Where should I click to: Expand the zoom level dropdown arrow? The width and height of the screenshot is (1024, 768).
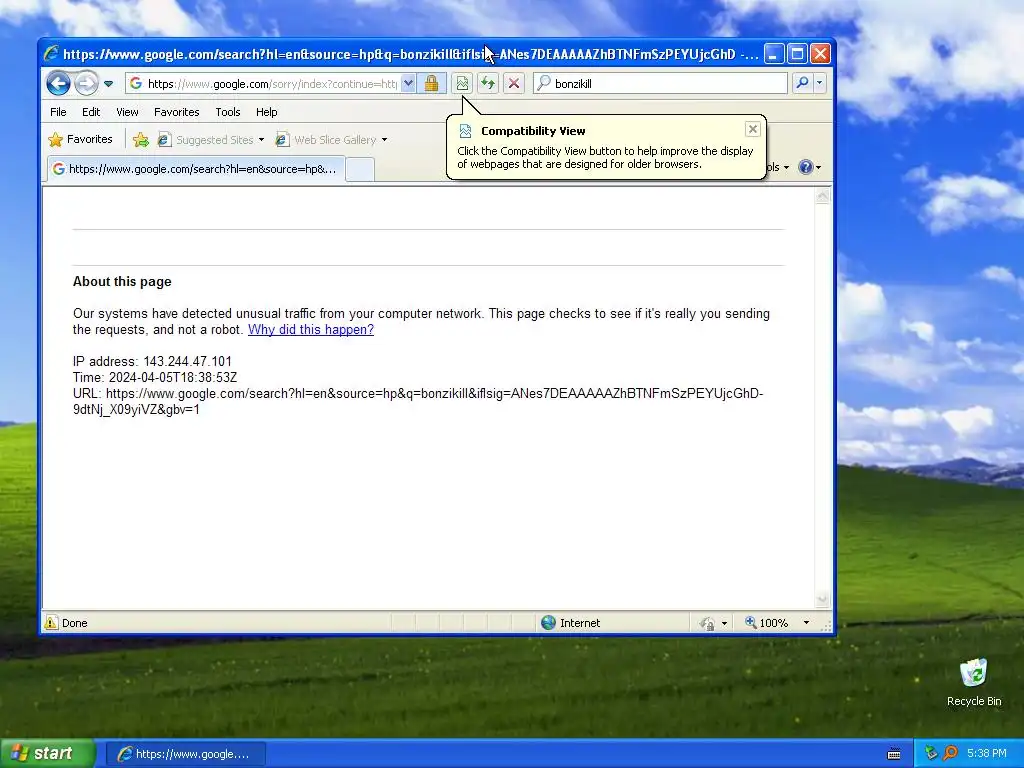pyautogui.click(x=807, y=623)
